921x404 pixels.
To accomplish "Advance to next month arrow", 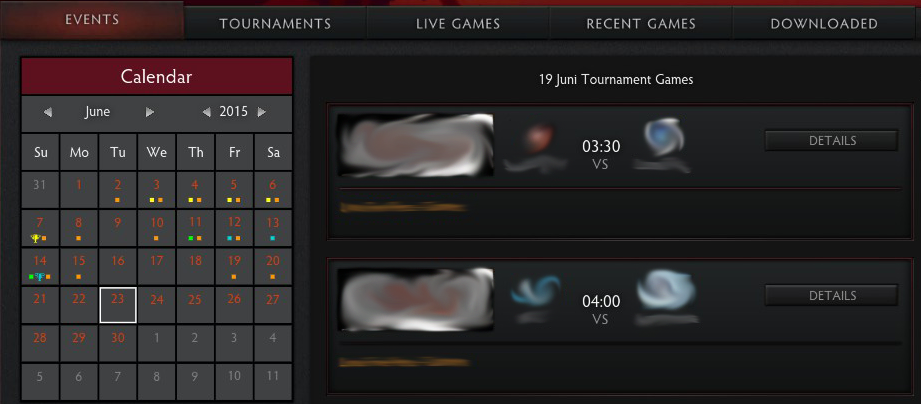I will coord(150,112).
